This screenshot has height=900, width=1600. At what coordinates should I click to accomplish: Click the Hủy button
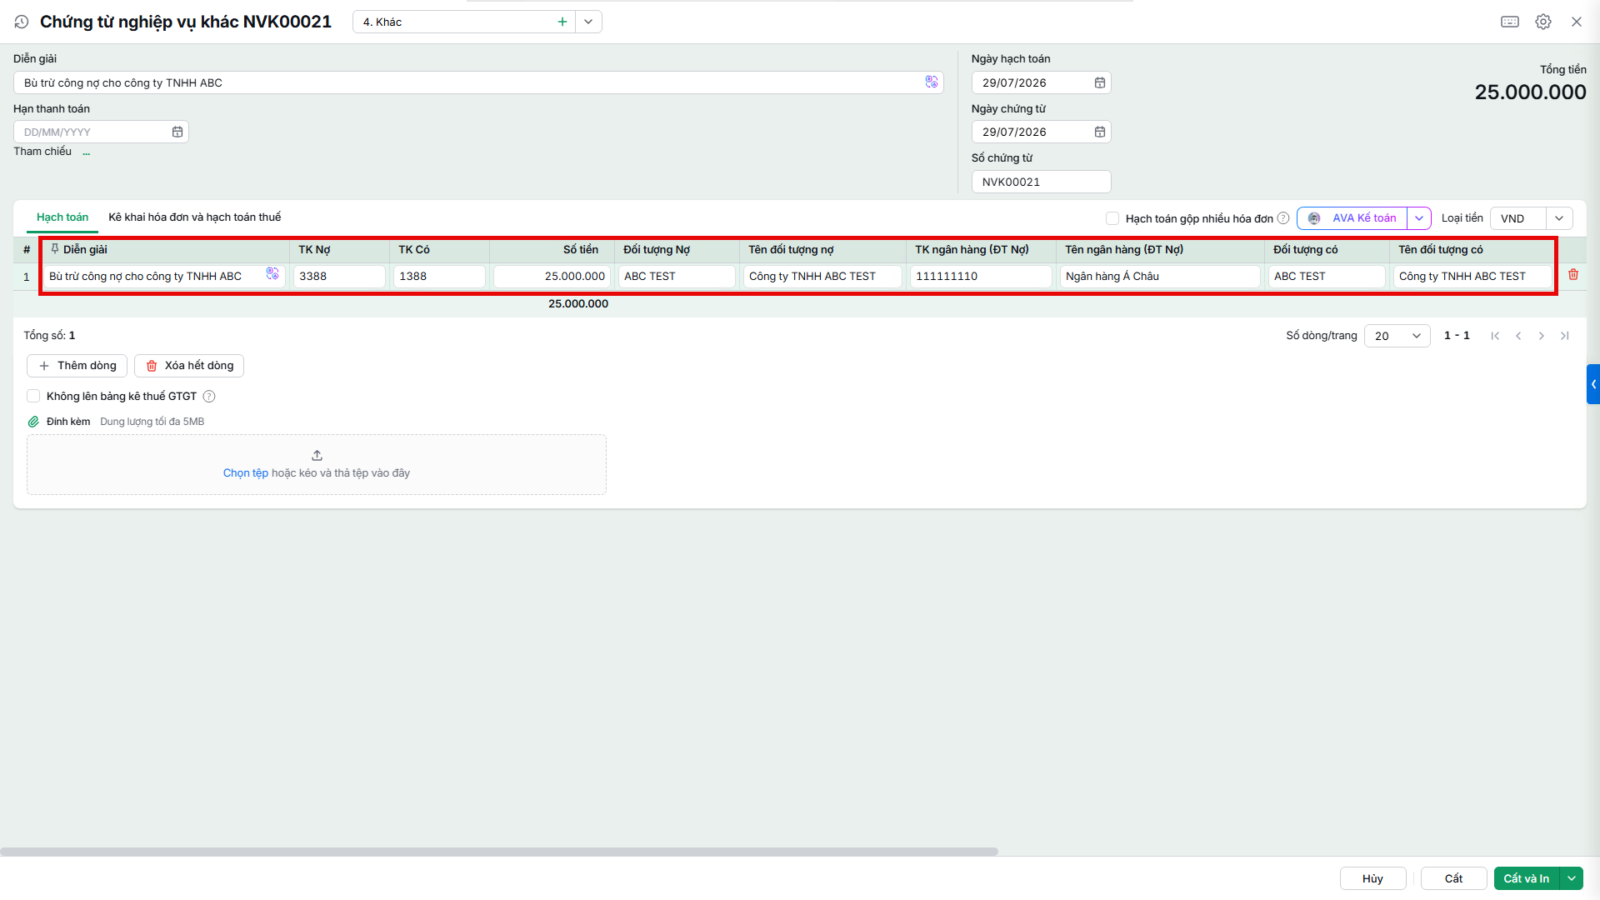(1373, 878)
